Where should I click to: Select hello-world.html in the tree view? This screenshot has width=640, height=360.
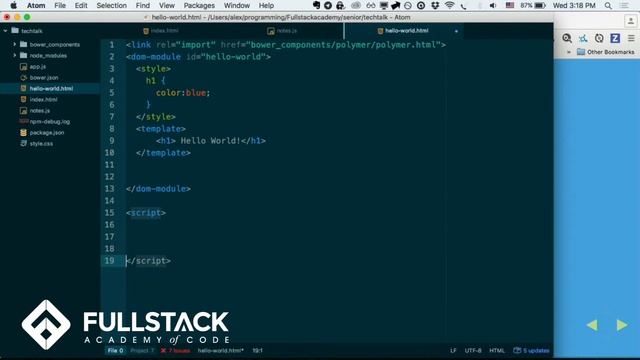tap(51, 89)
